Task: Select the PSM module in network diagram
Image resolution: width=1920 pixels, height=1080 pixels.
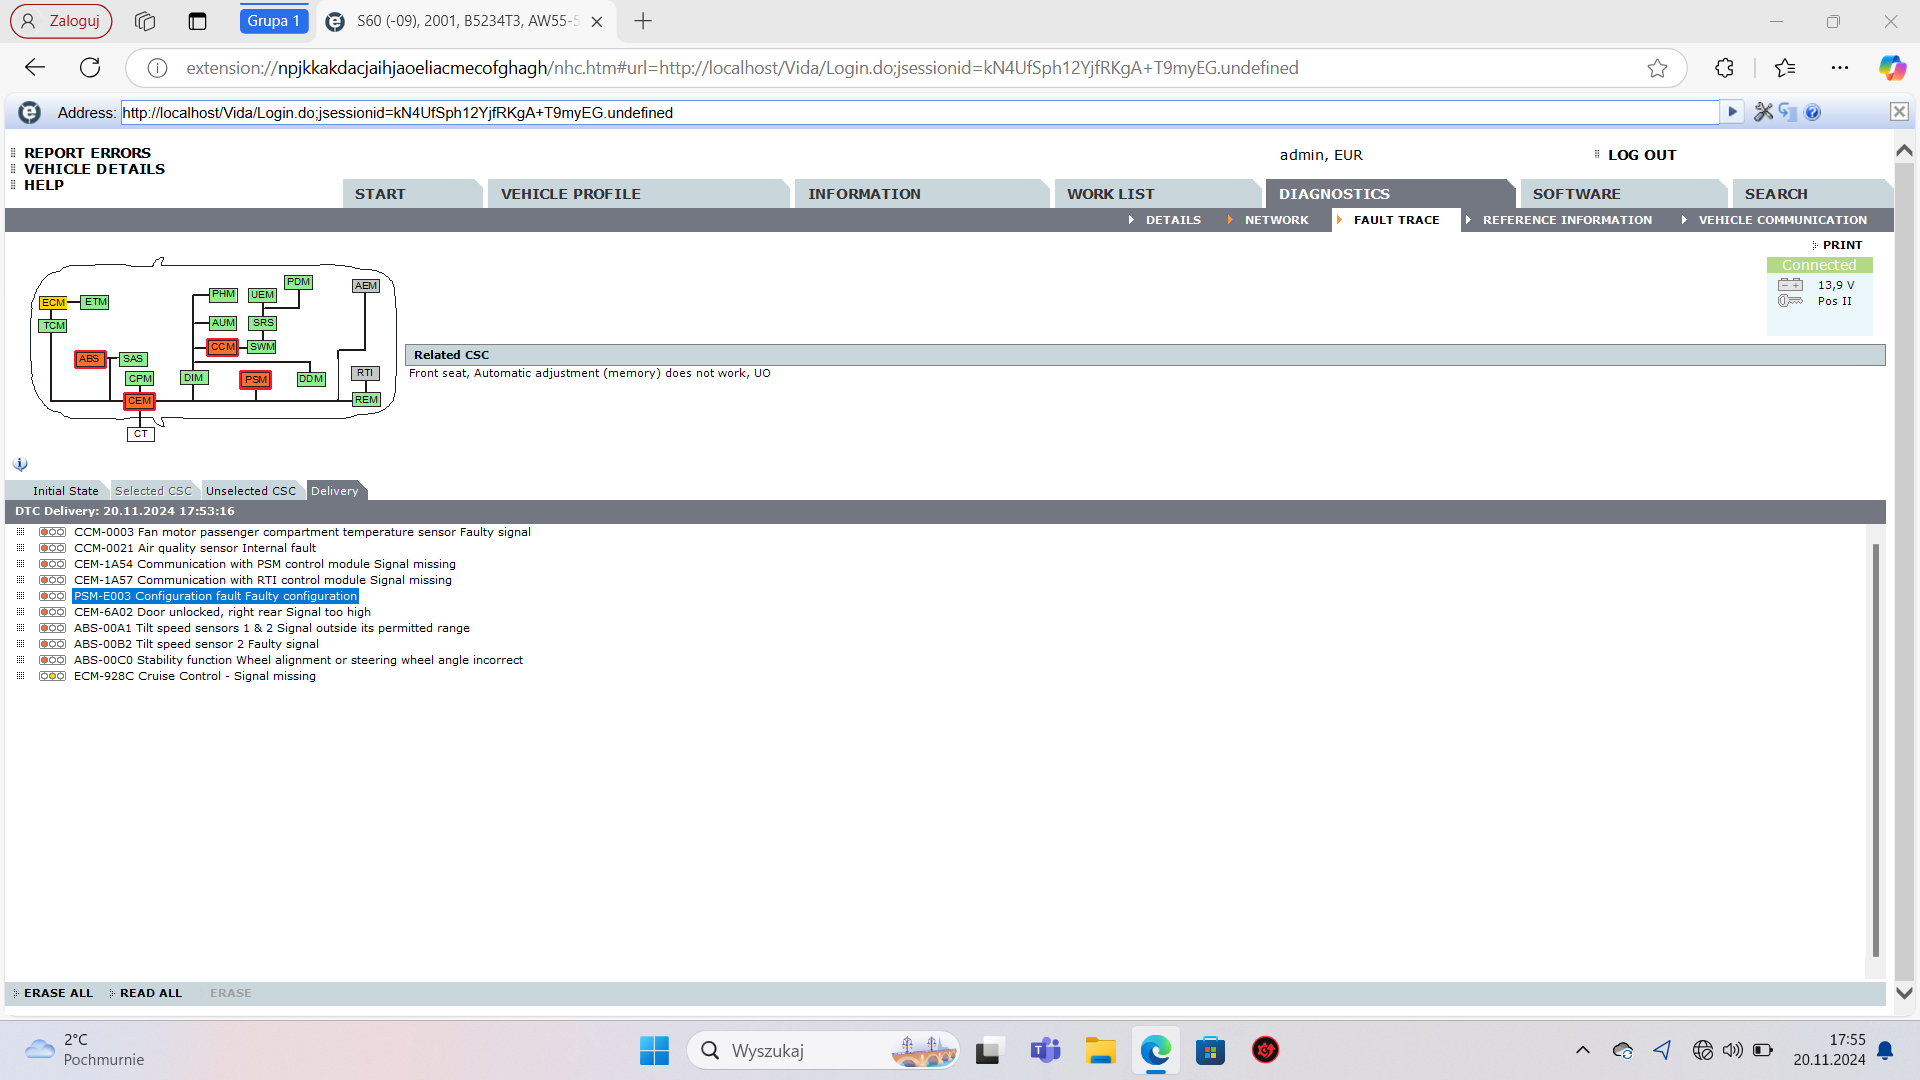Action: (255, 380)
